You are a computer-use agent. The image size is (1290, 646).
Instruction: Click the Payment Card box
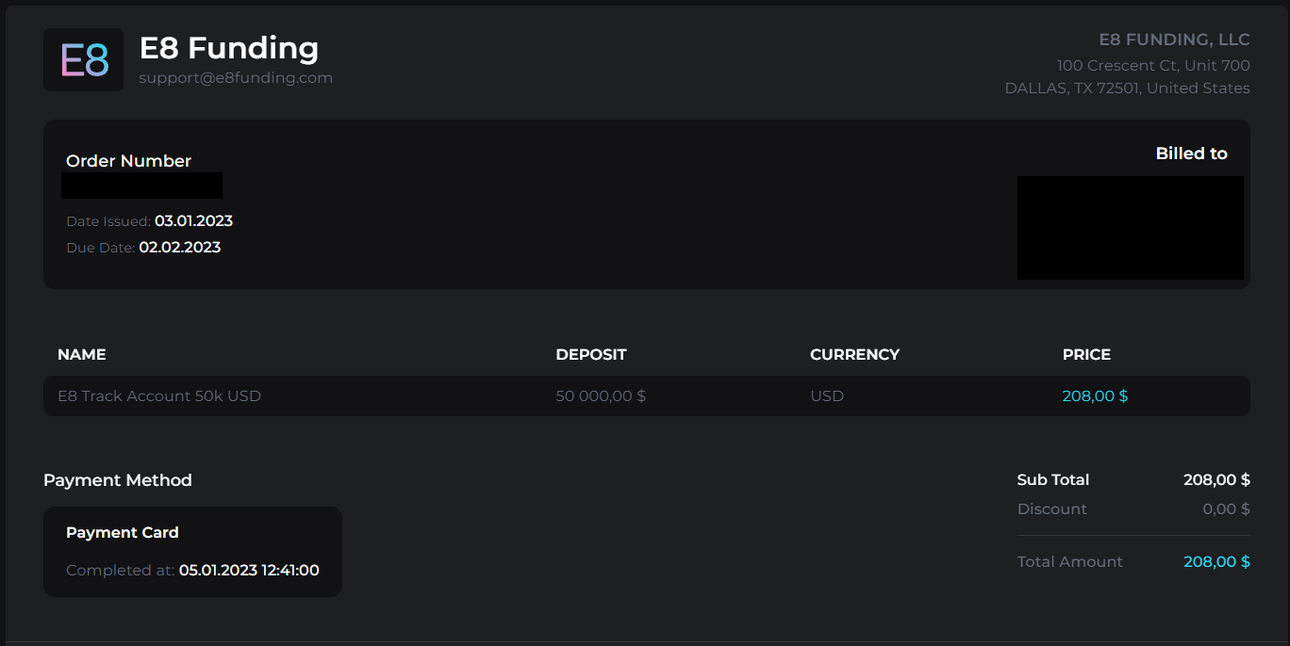(x=193, y=552)
